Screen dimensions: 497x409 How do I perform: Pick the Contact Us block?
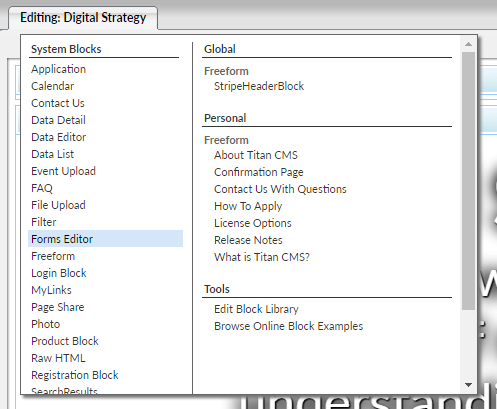(x=58, y=103)
